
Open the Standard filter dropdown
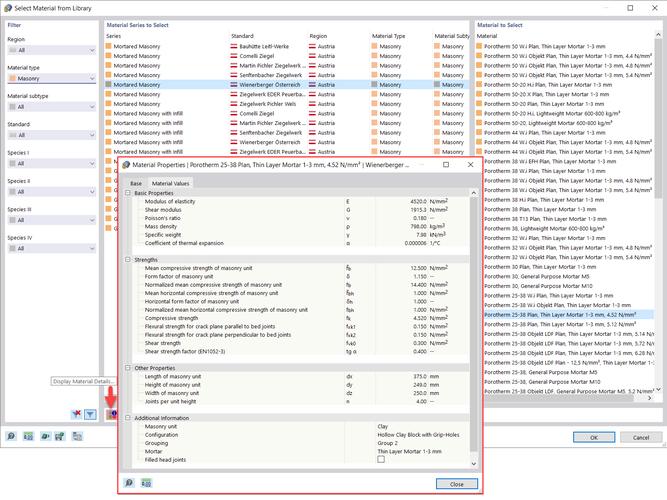[52, 135]
